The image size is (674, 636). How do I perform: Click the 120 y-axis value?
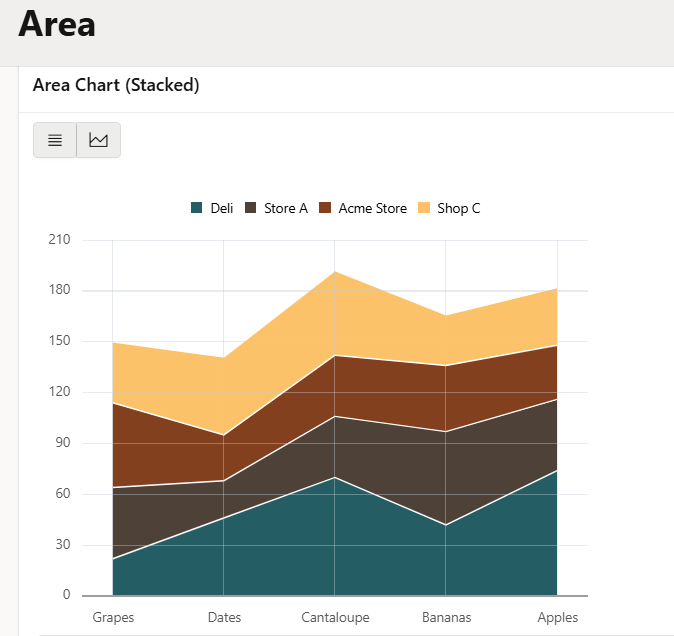pyautogui.click(x=59, y=391)
